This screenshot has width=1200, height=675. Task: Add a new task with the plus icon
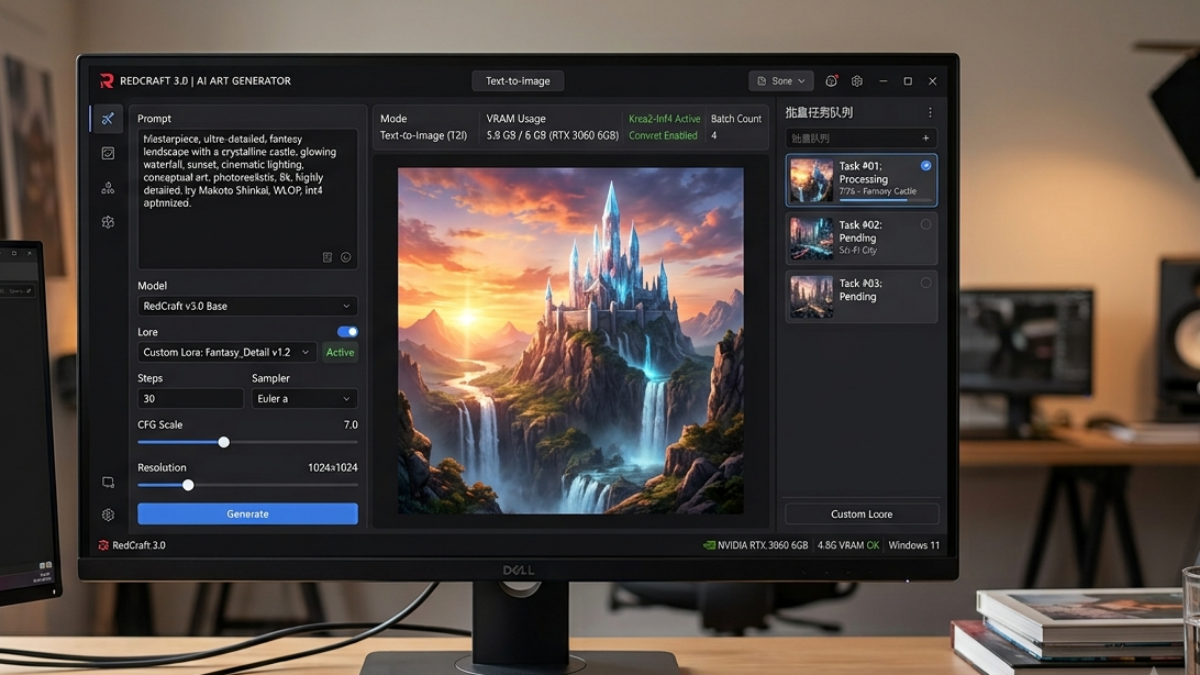(926, 138)
